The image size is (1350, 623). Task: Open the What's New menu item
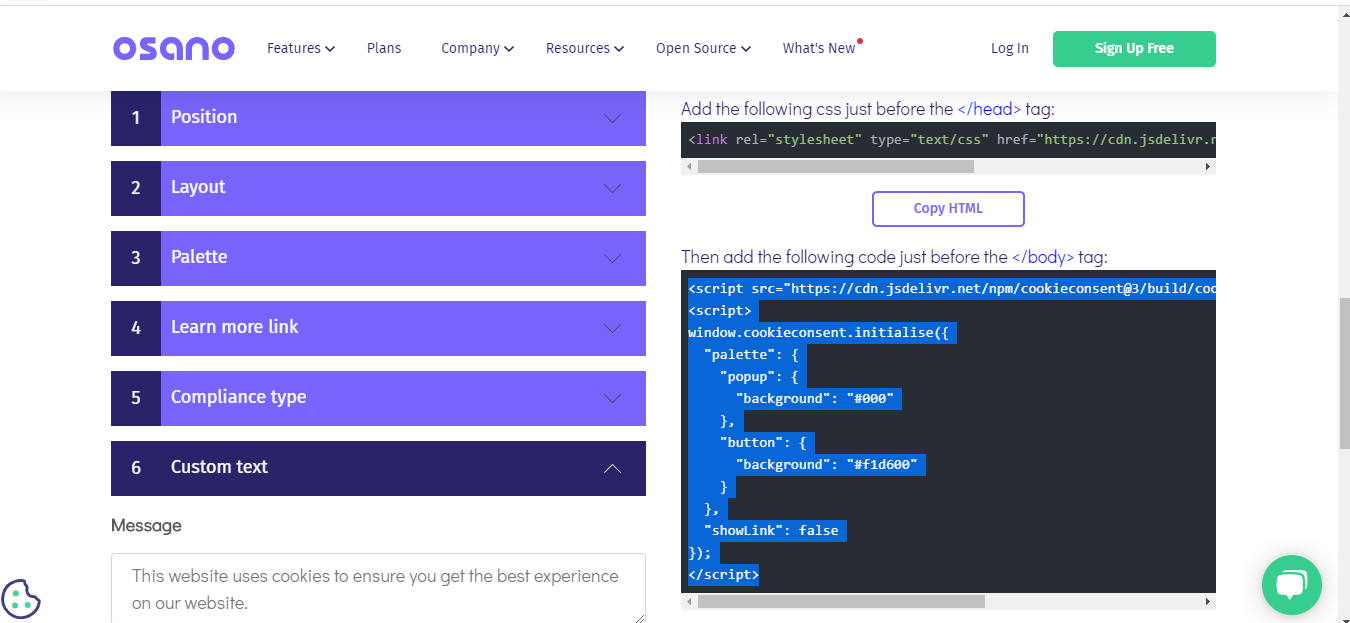[820, 48]
